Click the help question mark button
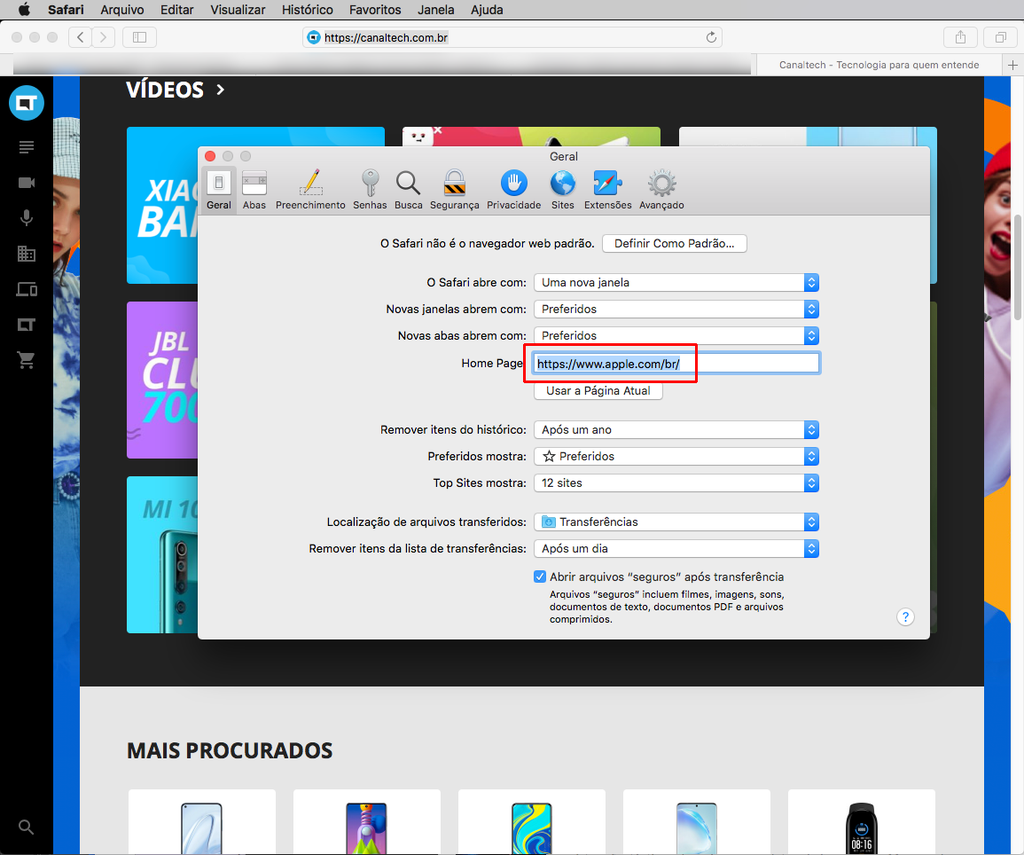Screen dimensions: 1024x855 [x=905, y=617]
